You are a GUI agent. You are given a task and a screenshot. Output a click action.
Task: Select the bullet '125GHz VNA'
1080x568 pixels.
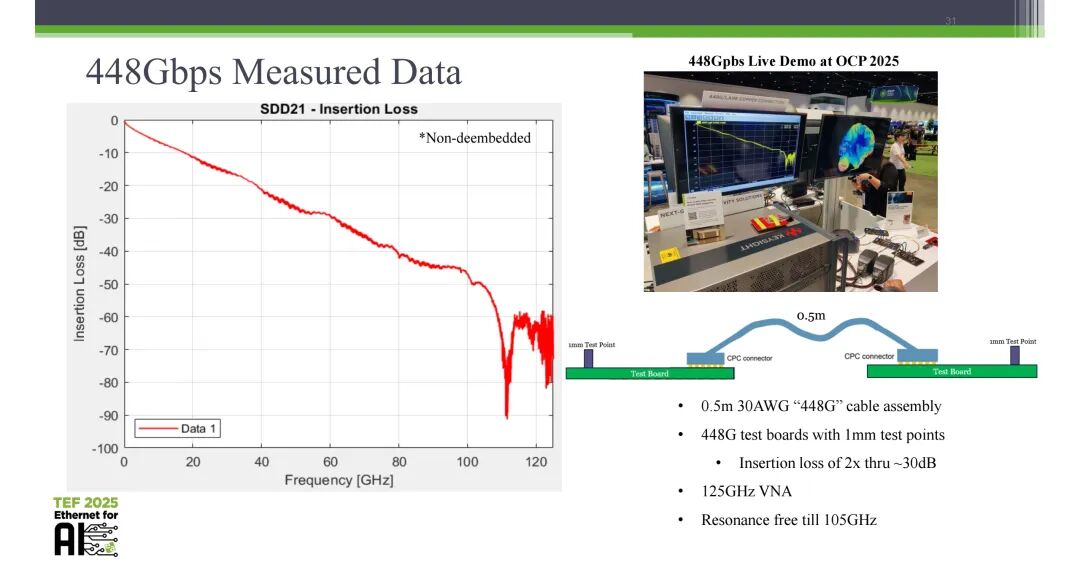pos(747,492)
